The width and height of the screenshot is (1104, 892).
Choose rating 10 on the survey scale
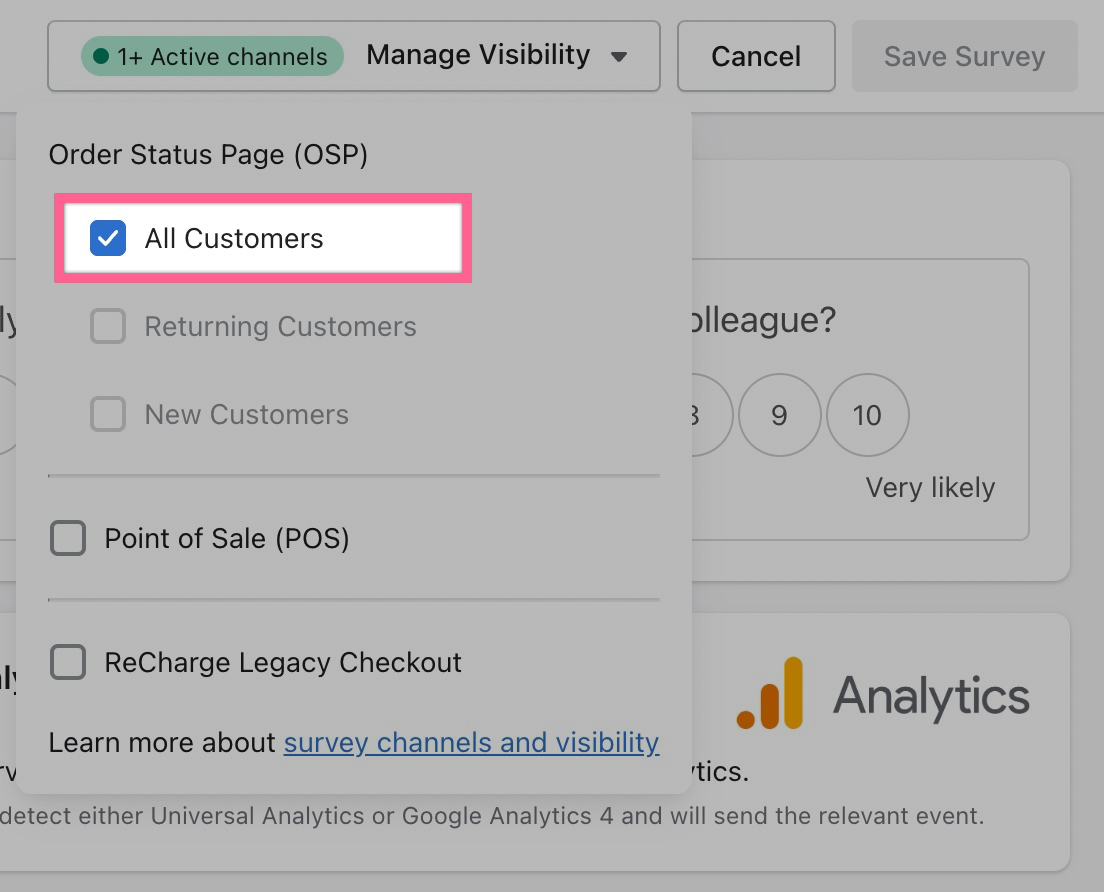click(x=867, y=415)
